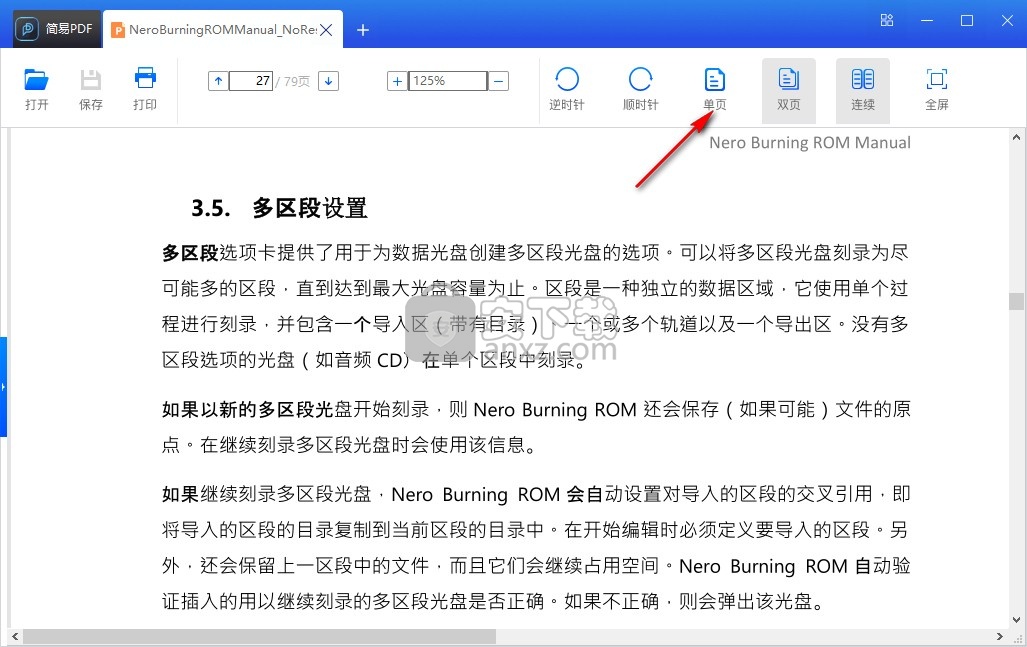
Task: Go to next page with down arrow
Action: point(328,81)
